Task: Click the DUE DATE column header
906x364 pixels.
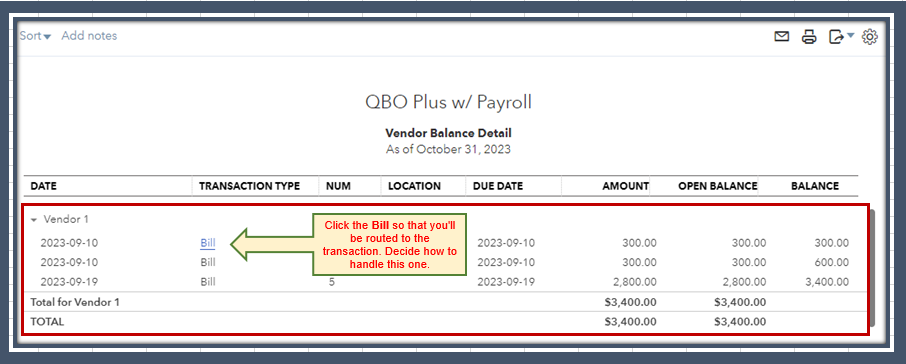Action: point(497,186)
